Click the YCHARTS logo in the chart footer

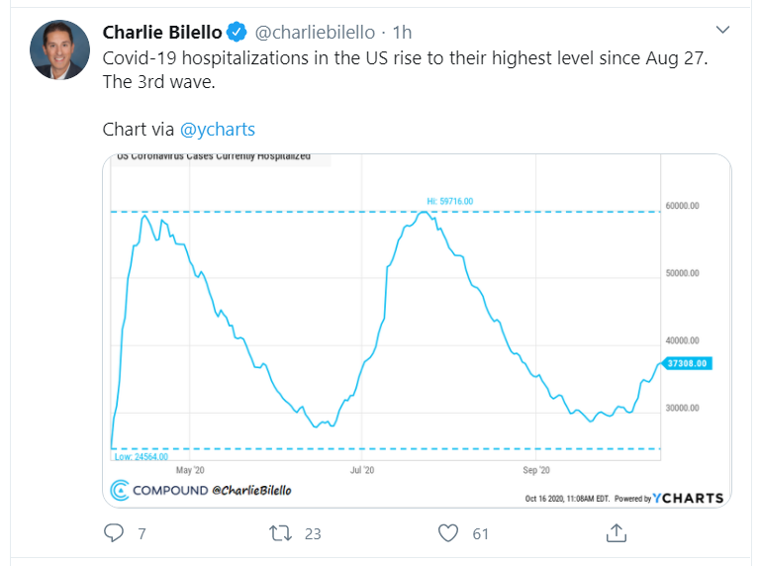689,497
